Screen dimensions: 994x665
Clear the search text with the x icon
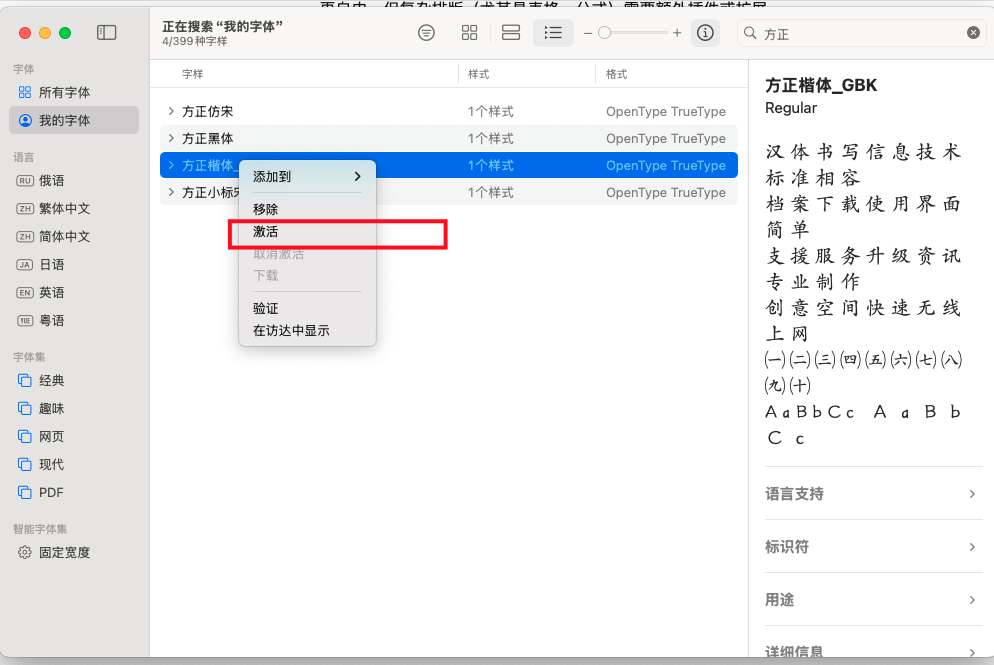click(973, 33)
